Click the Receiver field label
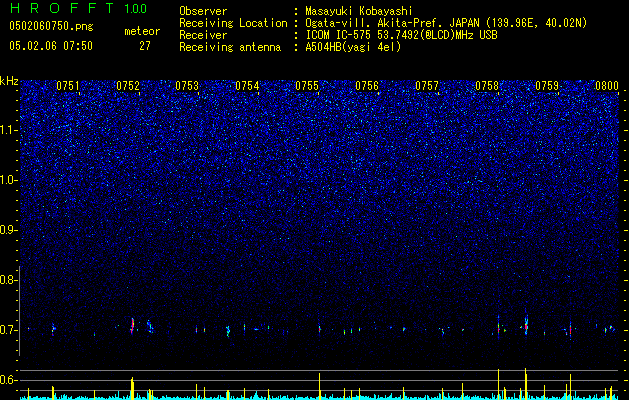 [x=203, y=35]
